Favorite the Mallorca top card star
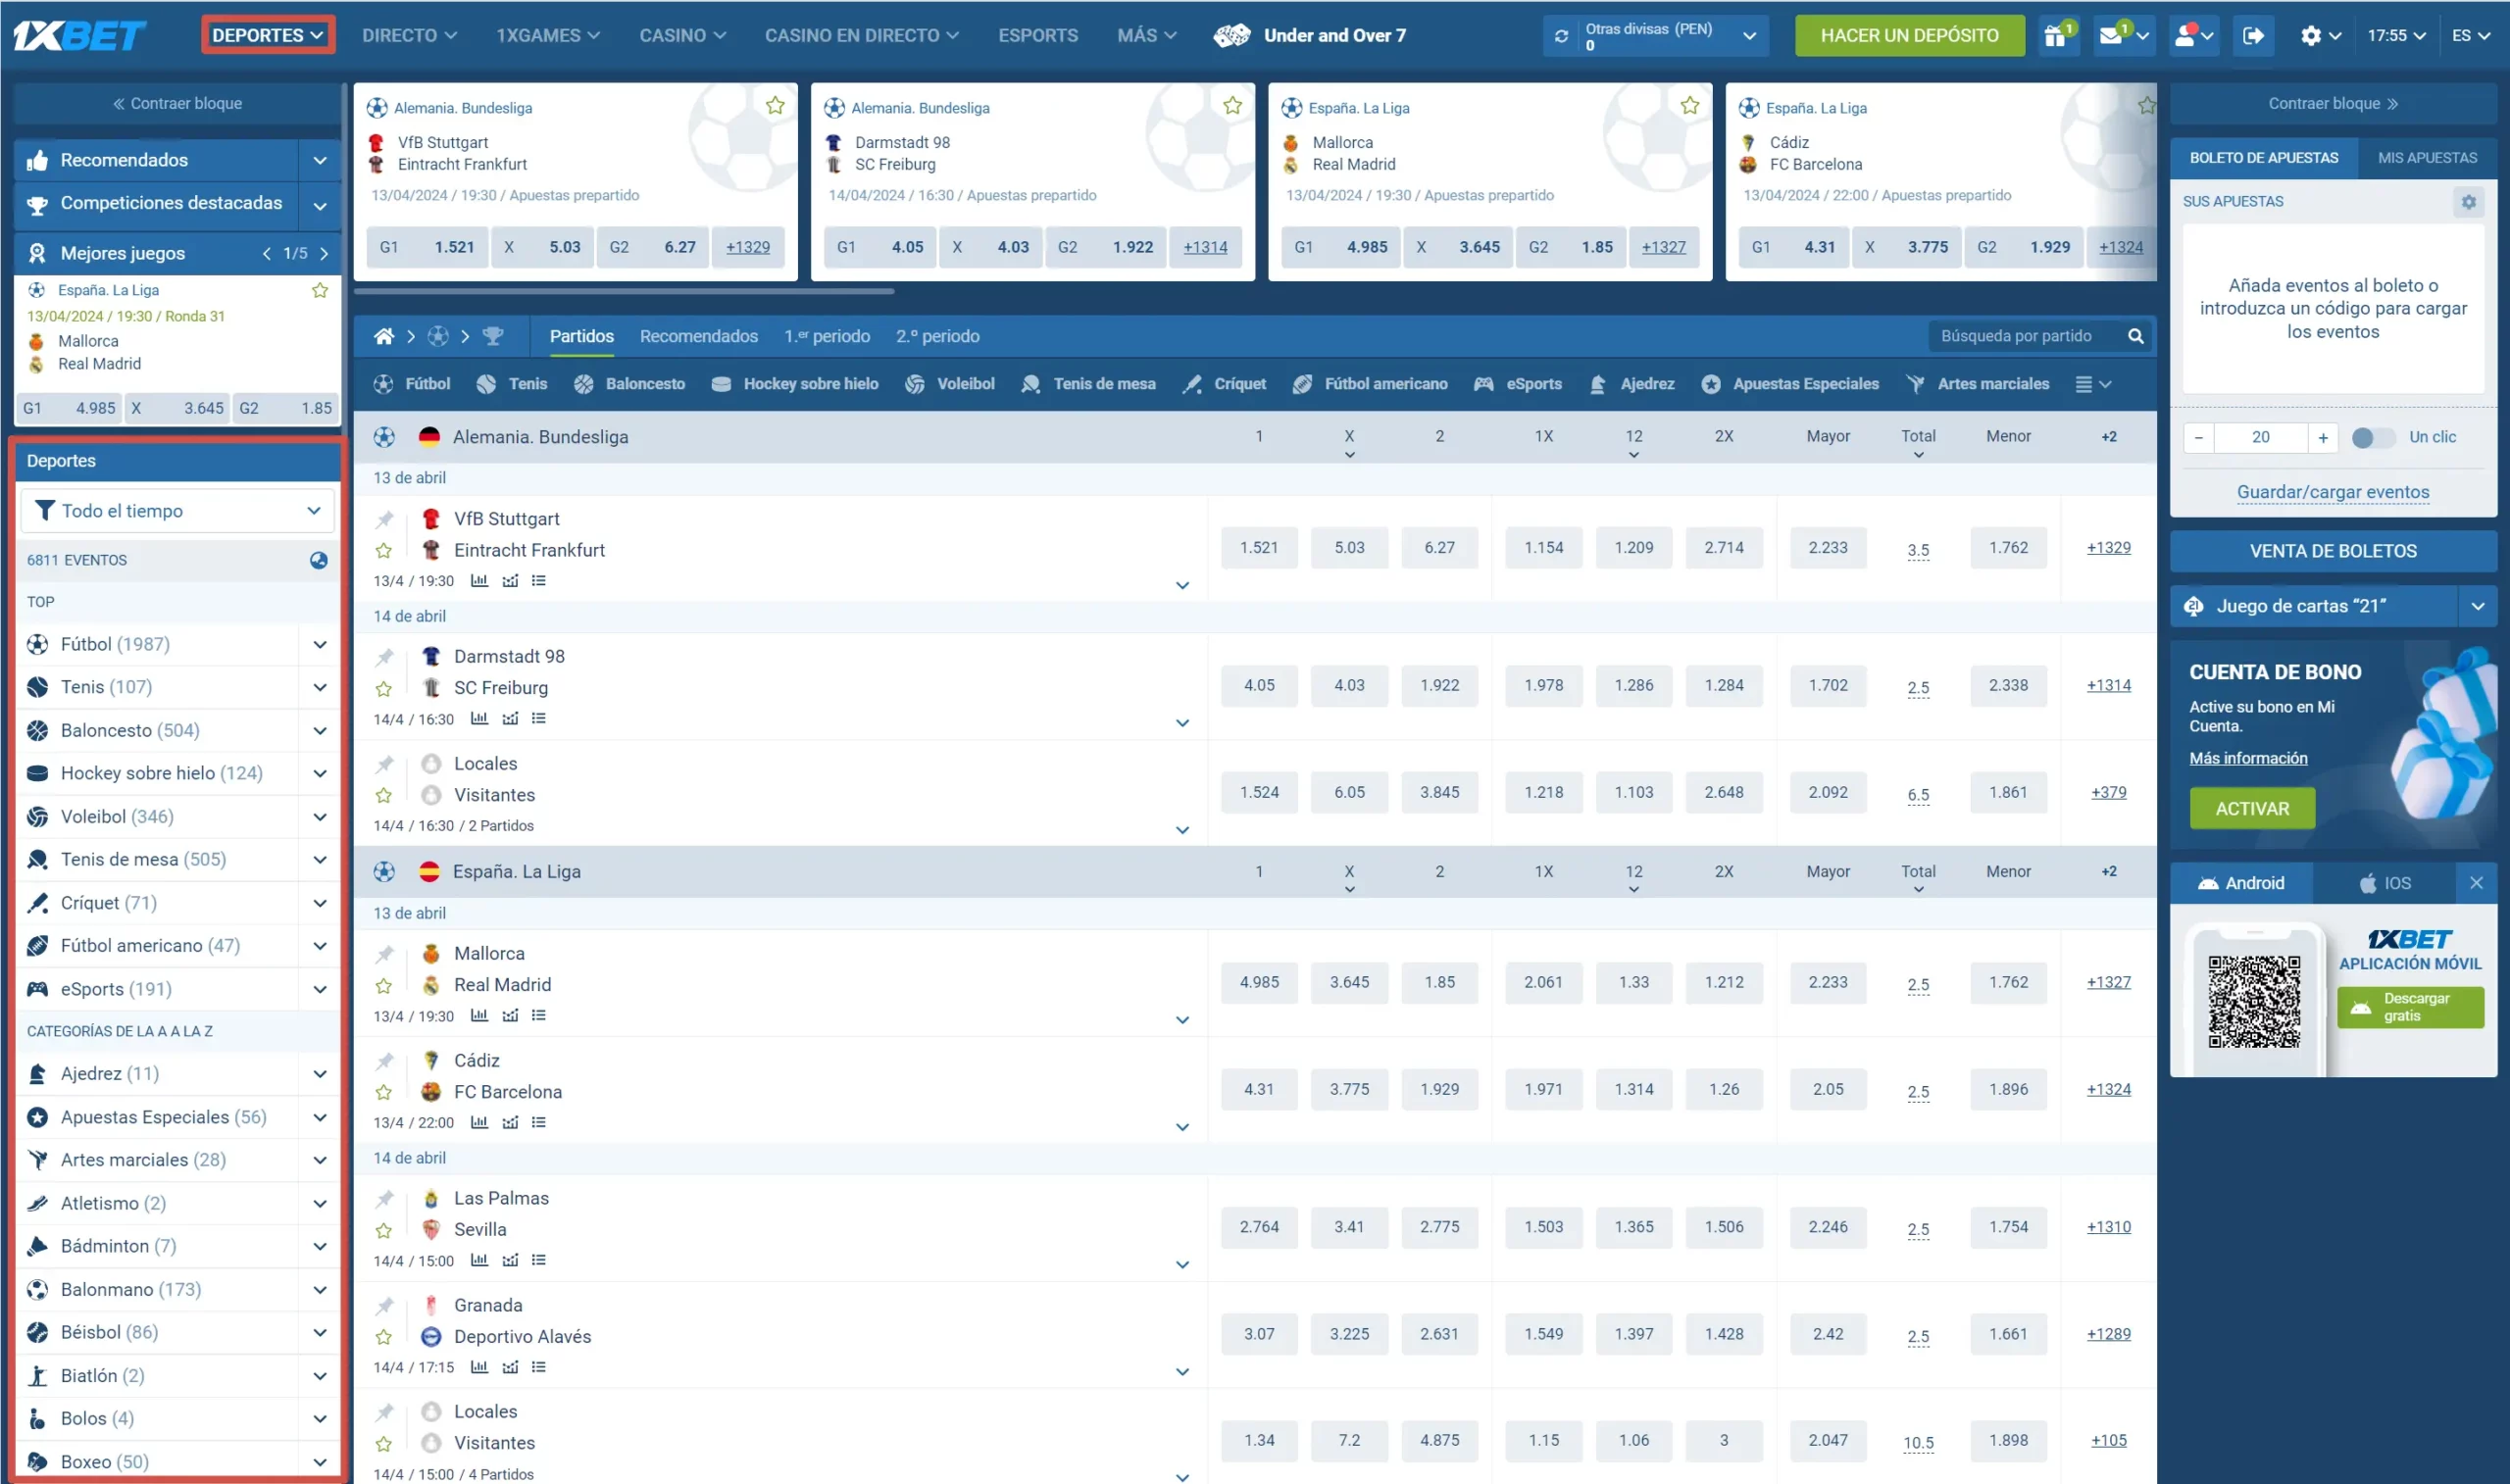Viewport: 2510px width, 1484px height. click(1689, 106)
